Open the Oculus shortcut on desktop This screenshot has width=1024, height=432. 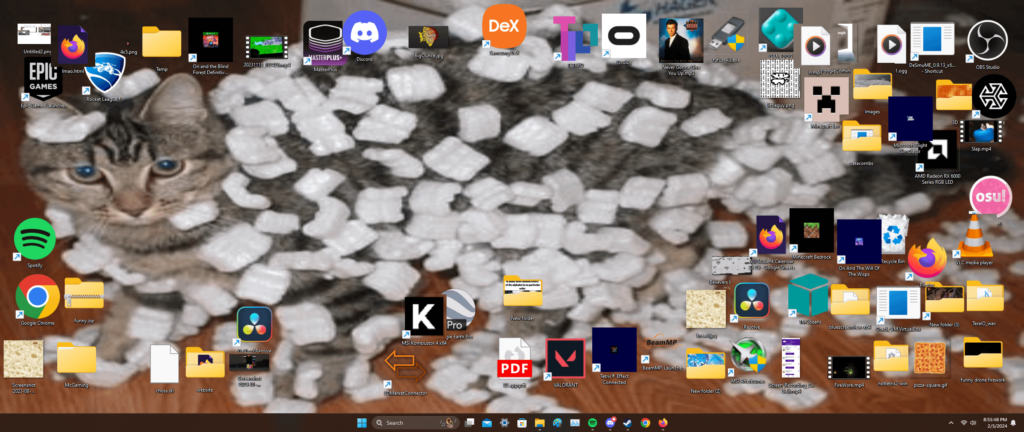coord(624,36)
